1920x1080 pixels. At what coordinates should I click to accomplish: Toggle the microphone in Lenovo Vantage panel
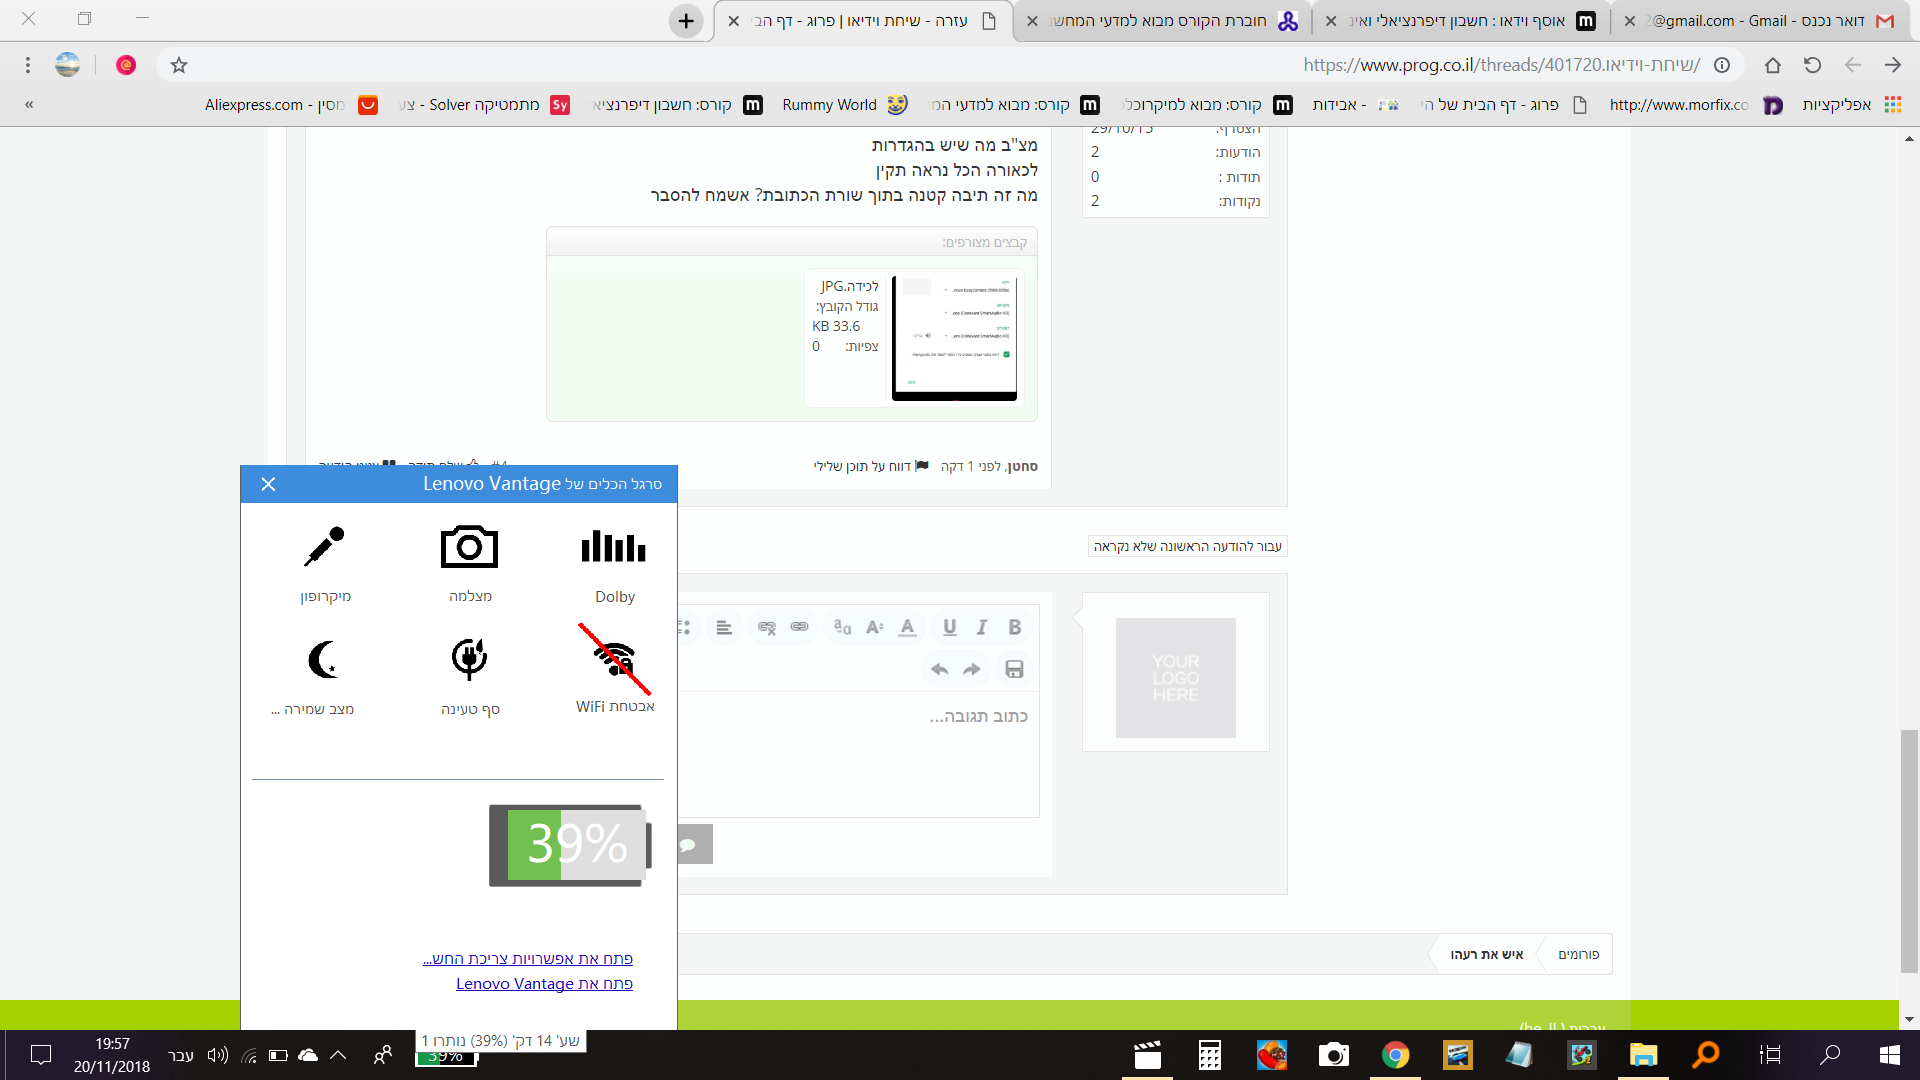[324, 547]
